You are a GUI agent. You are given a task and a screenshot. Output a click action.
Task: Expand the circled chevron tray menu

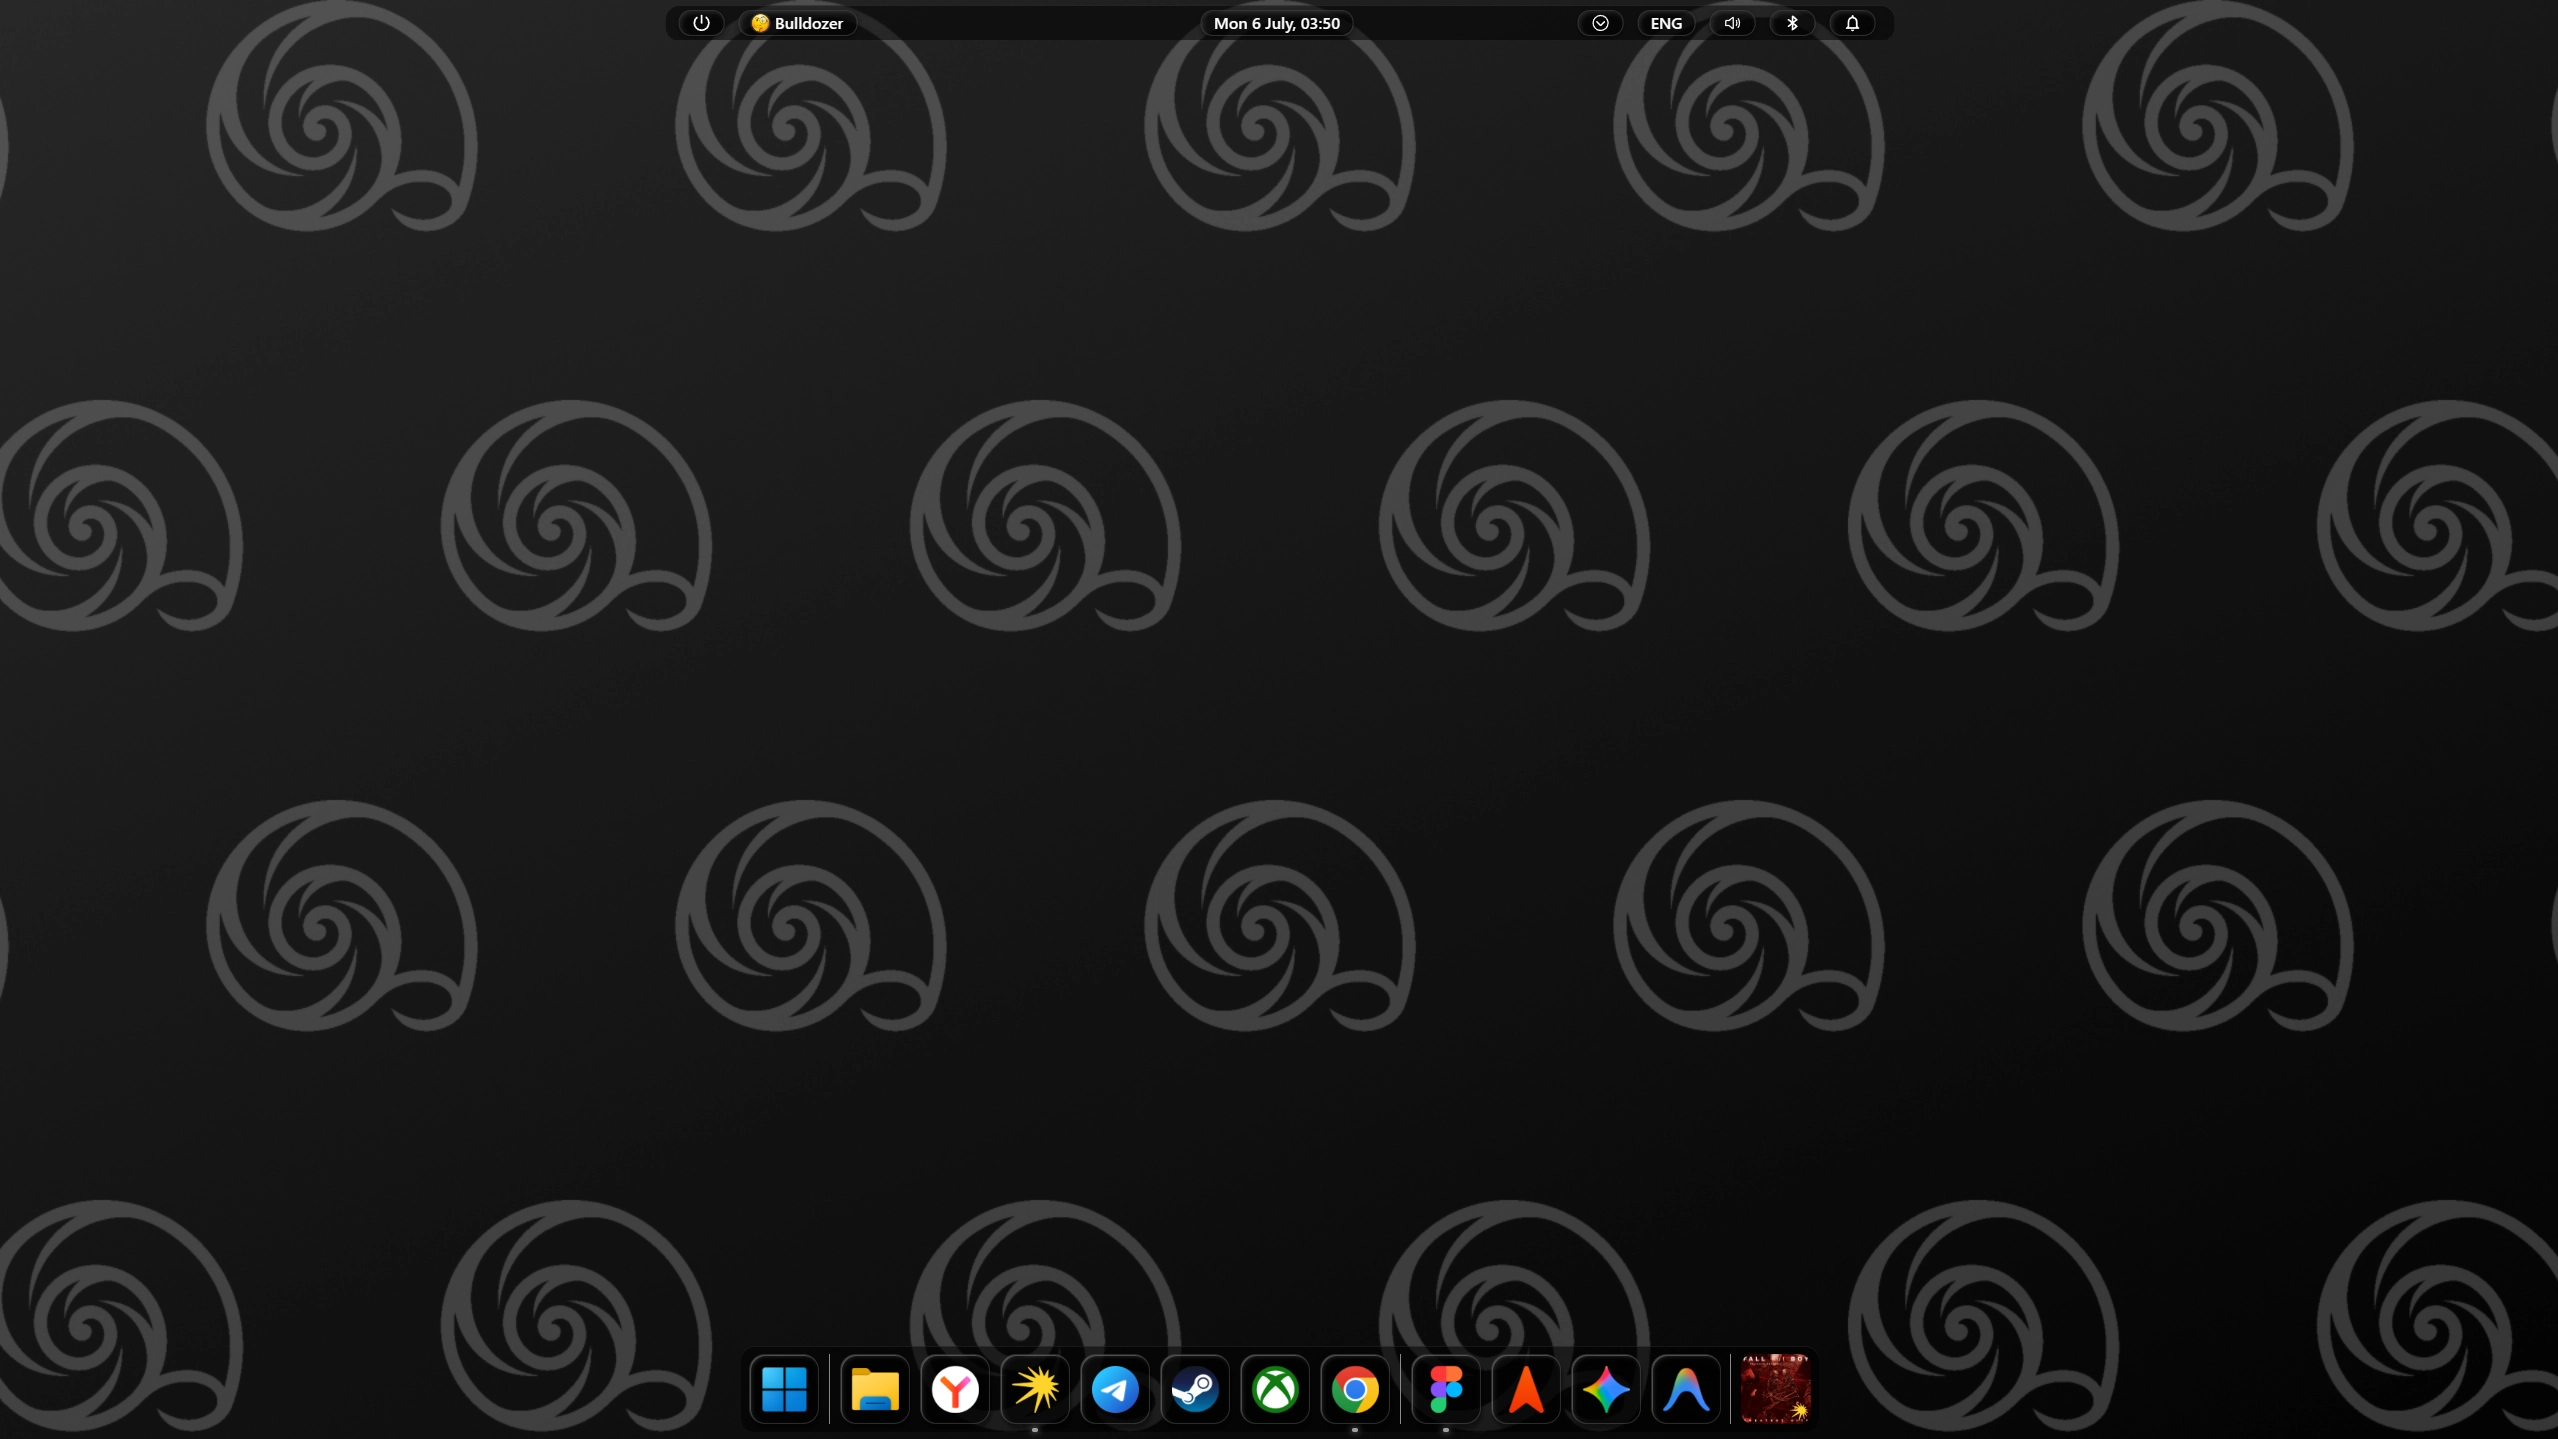[1600, 23]
